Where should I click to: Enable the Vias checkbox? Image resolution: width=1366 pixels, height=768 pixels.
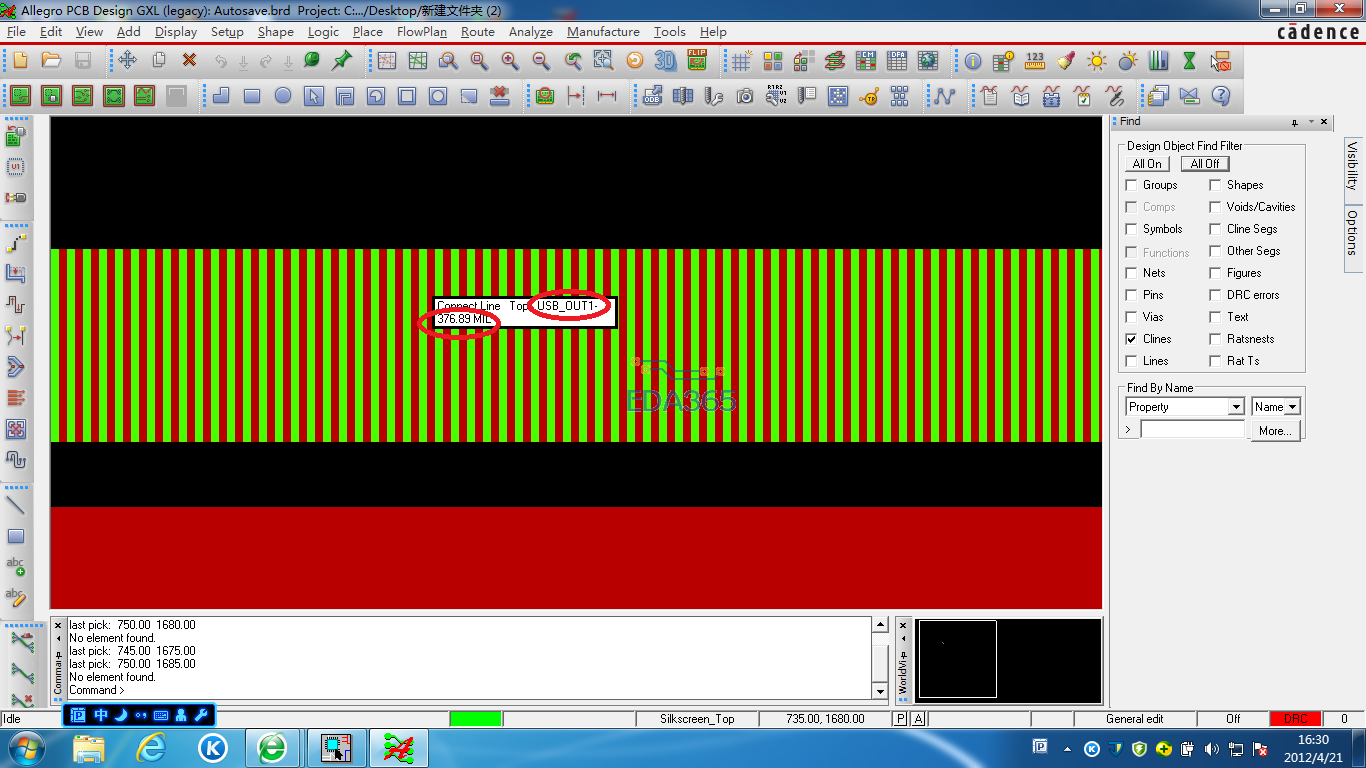pos(1132,317)
